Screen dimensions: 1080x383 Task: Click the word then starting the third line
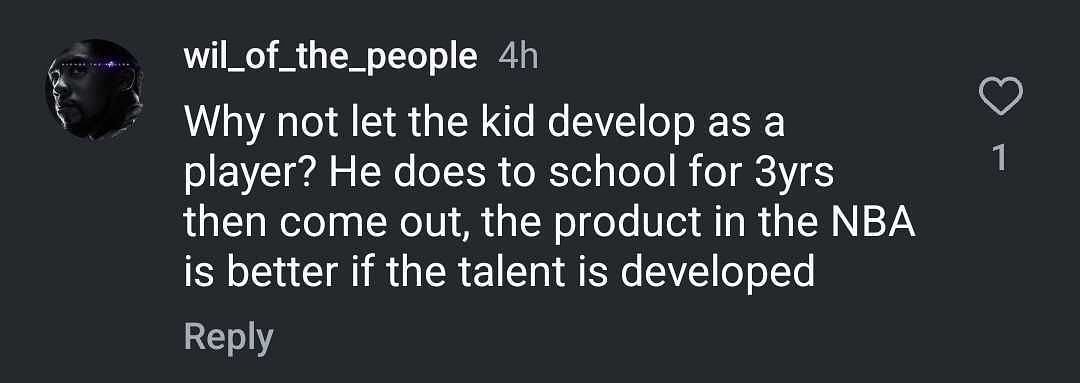pos(226,225)
